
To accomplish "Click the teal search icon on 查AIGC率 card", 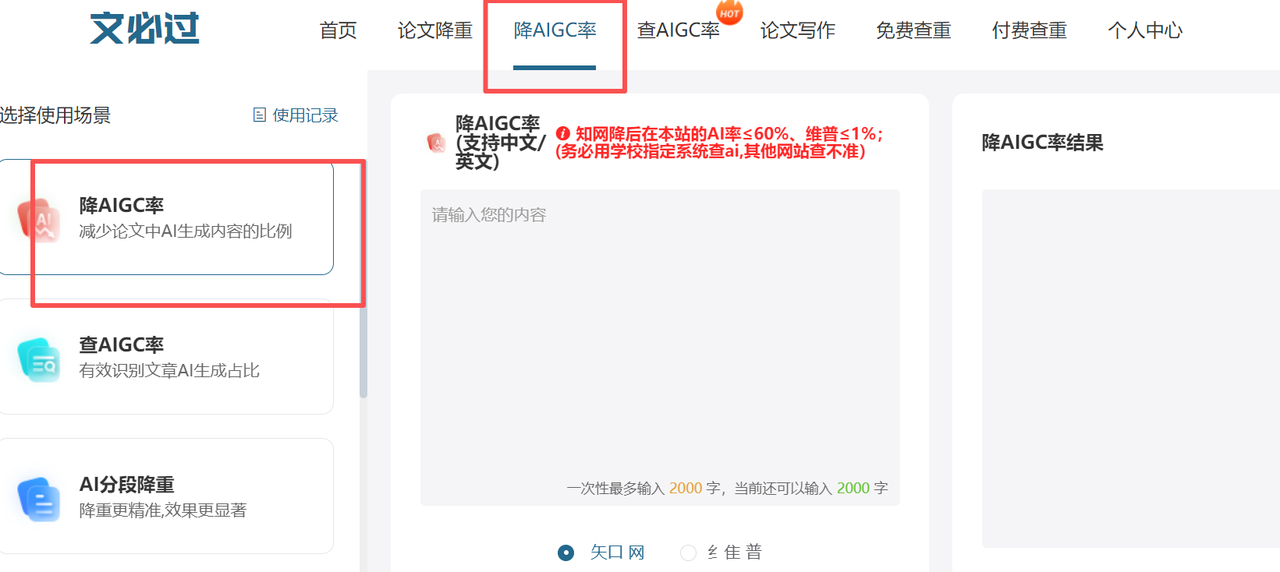I will pyautogui.click(x=39, y=359).
